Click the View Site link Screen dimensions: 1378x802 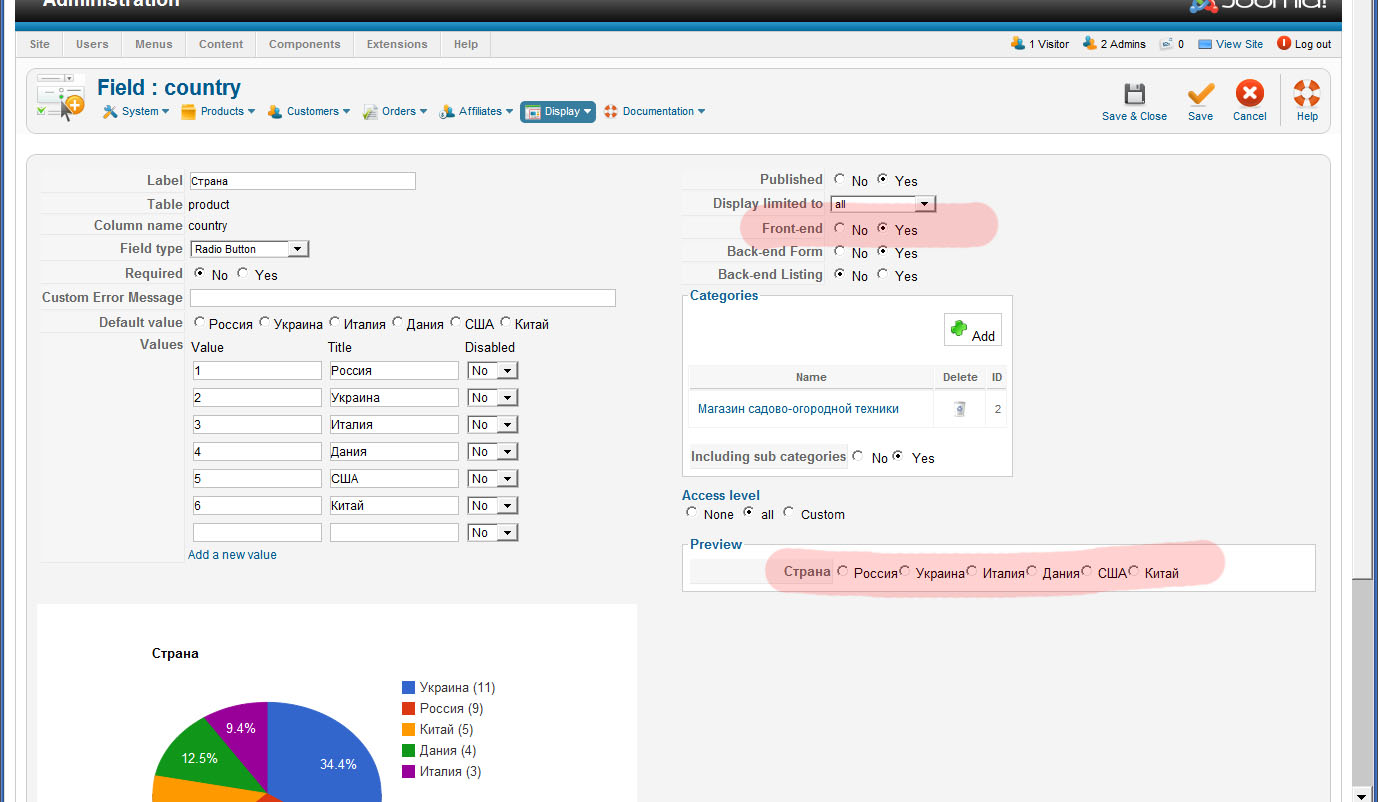[x=1240, y=44]
